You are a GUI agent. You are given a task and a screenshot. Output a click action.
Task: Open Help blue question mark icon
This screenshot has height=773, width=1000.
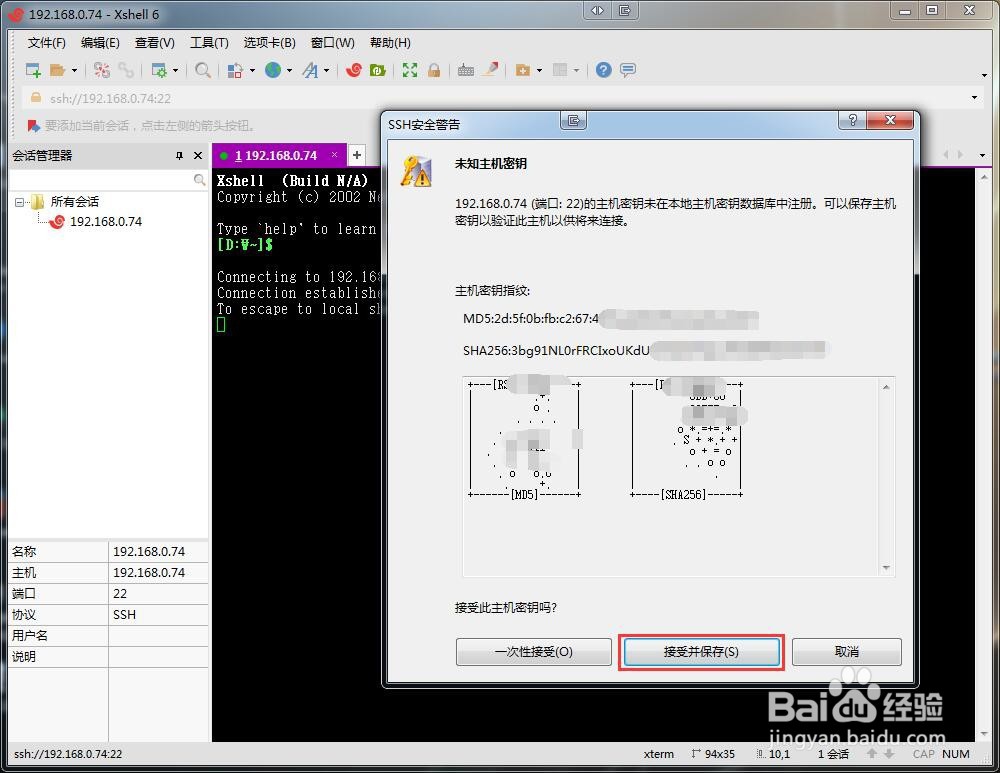coord(603,70)
